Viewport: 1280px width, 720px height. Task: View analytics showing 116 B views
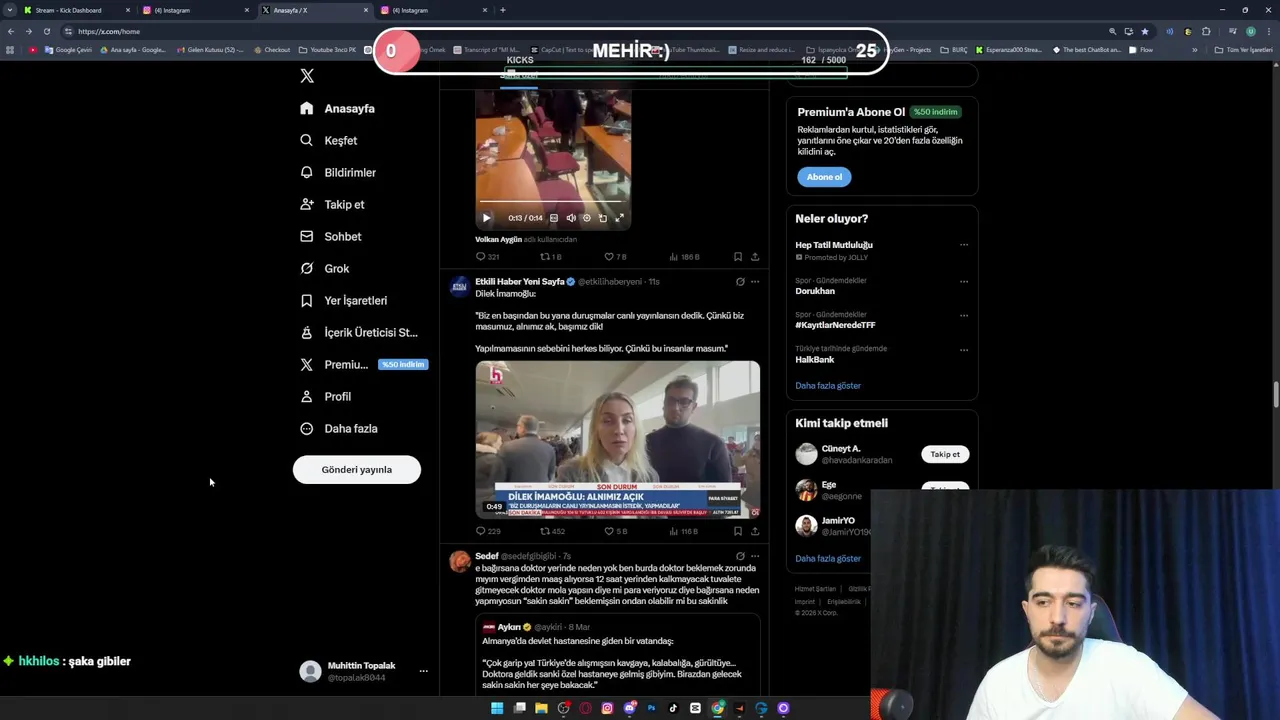point(684,531)
